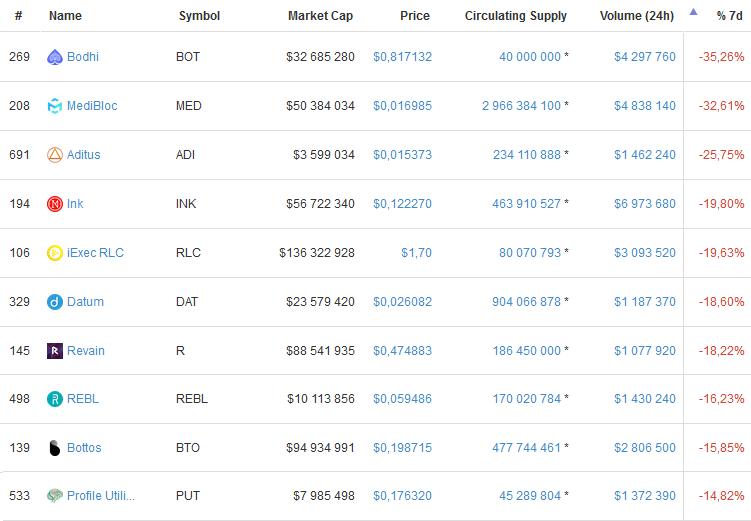The image size is (751, 521).
Task: Click Bodhi volume $4 297 760
Action: pos(645,57)
